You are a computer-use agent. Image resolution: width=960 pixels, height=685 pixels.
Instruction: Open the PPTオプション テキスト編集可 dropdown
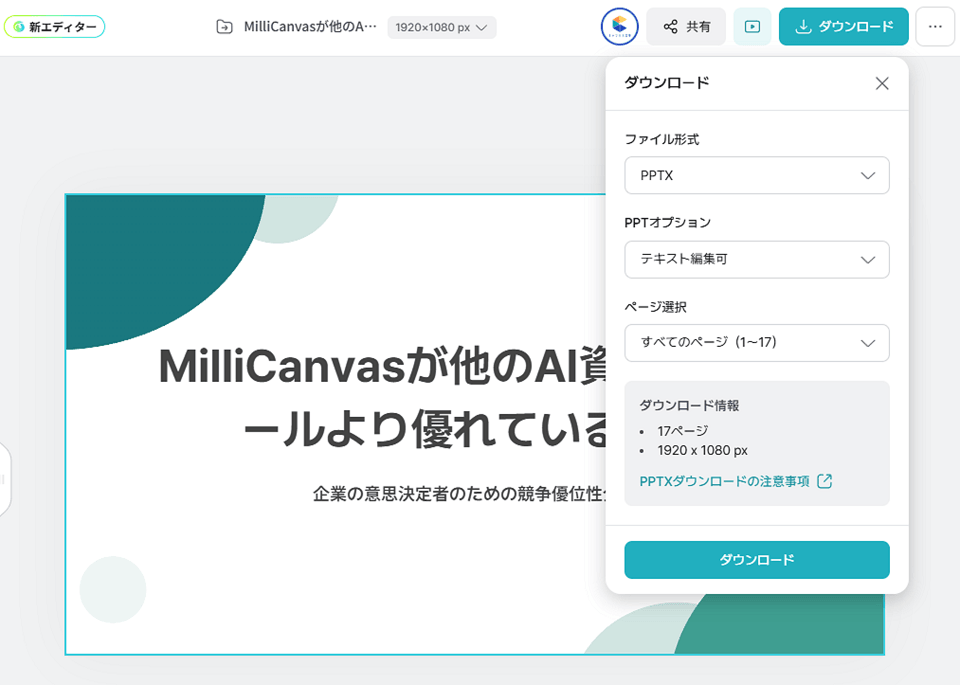[x=757, y=260]
